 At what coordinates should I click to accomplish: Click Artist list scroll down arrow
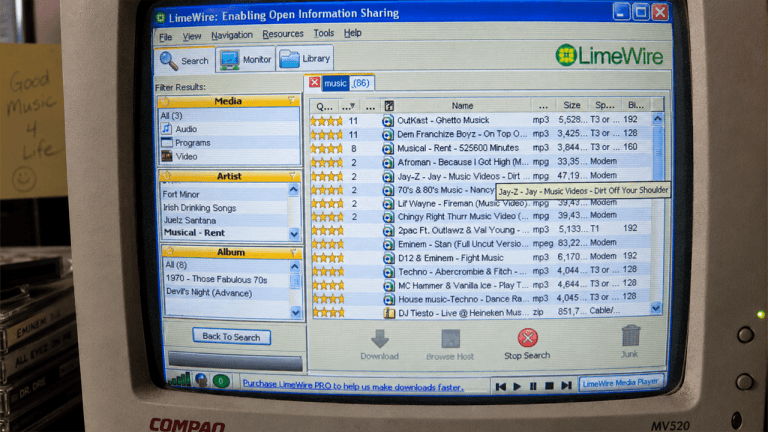pyautogui.click(x=294, y=234)
